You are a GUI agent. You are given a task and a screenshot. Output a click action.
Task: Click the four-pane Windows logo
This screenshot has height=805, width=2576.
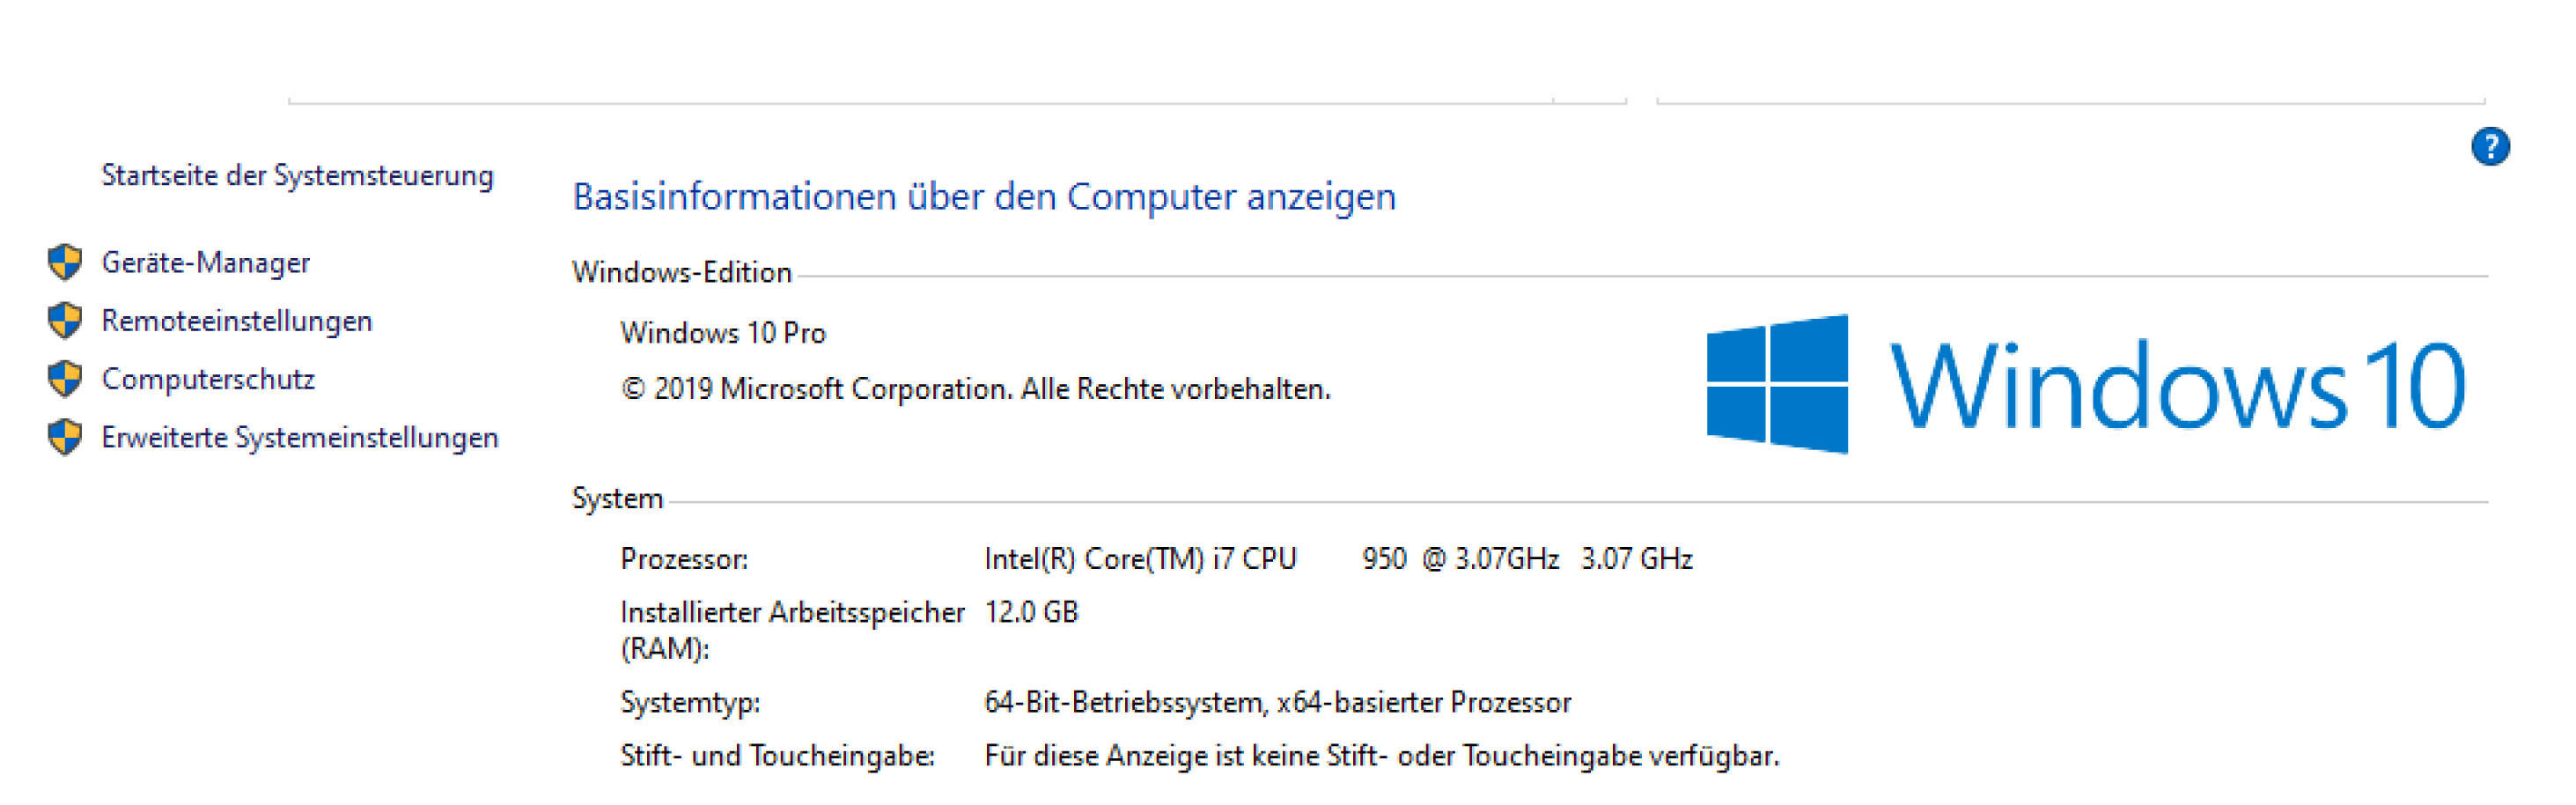pyautogui.click(x=1777, y=384)
